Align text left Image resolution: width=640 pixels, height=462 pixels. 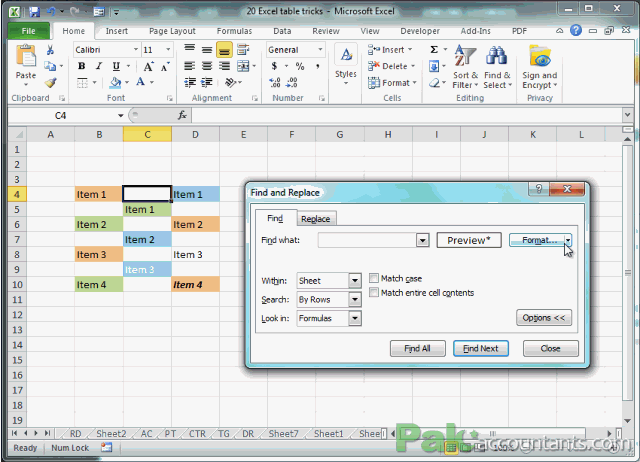pos(189,66)
